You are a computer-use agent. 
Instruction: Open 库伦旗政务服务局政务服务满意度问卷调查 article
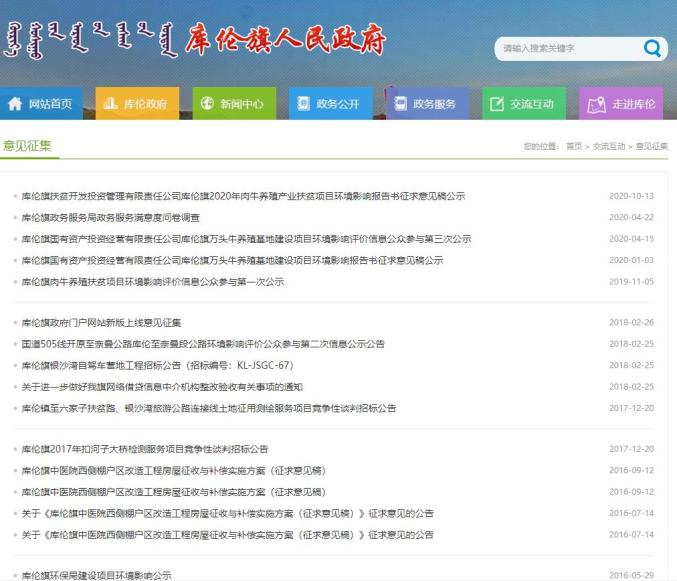[111, 217]
